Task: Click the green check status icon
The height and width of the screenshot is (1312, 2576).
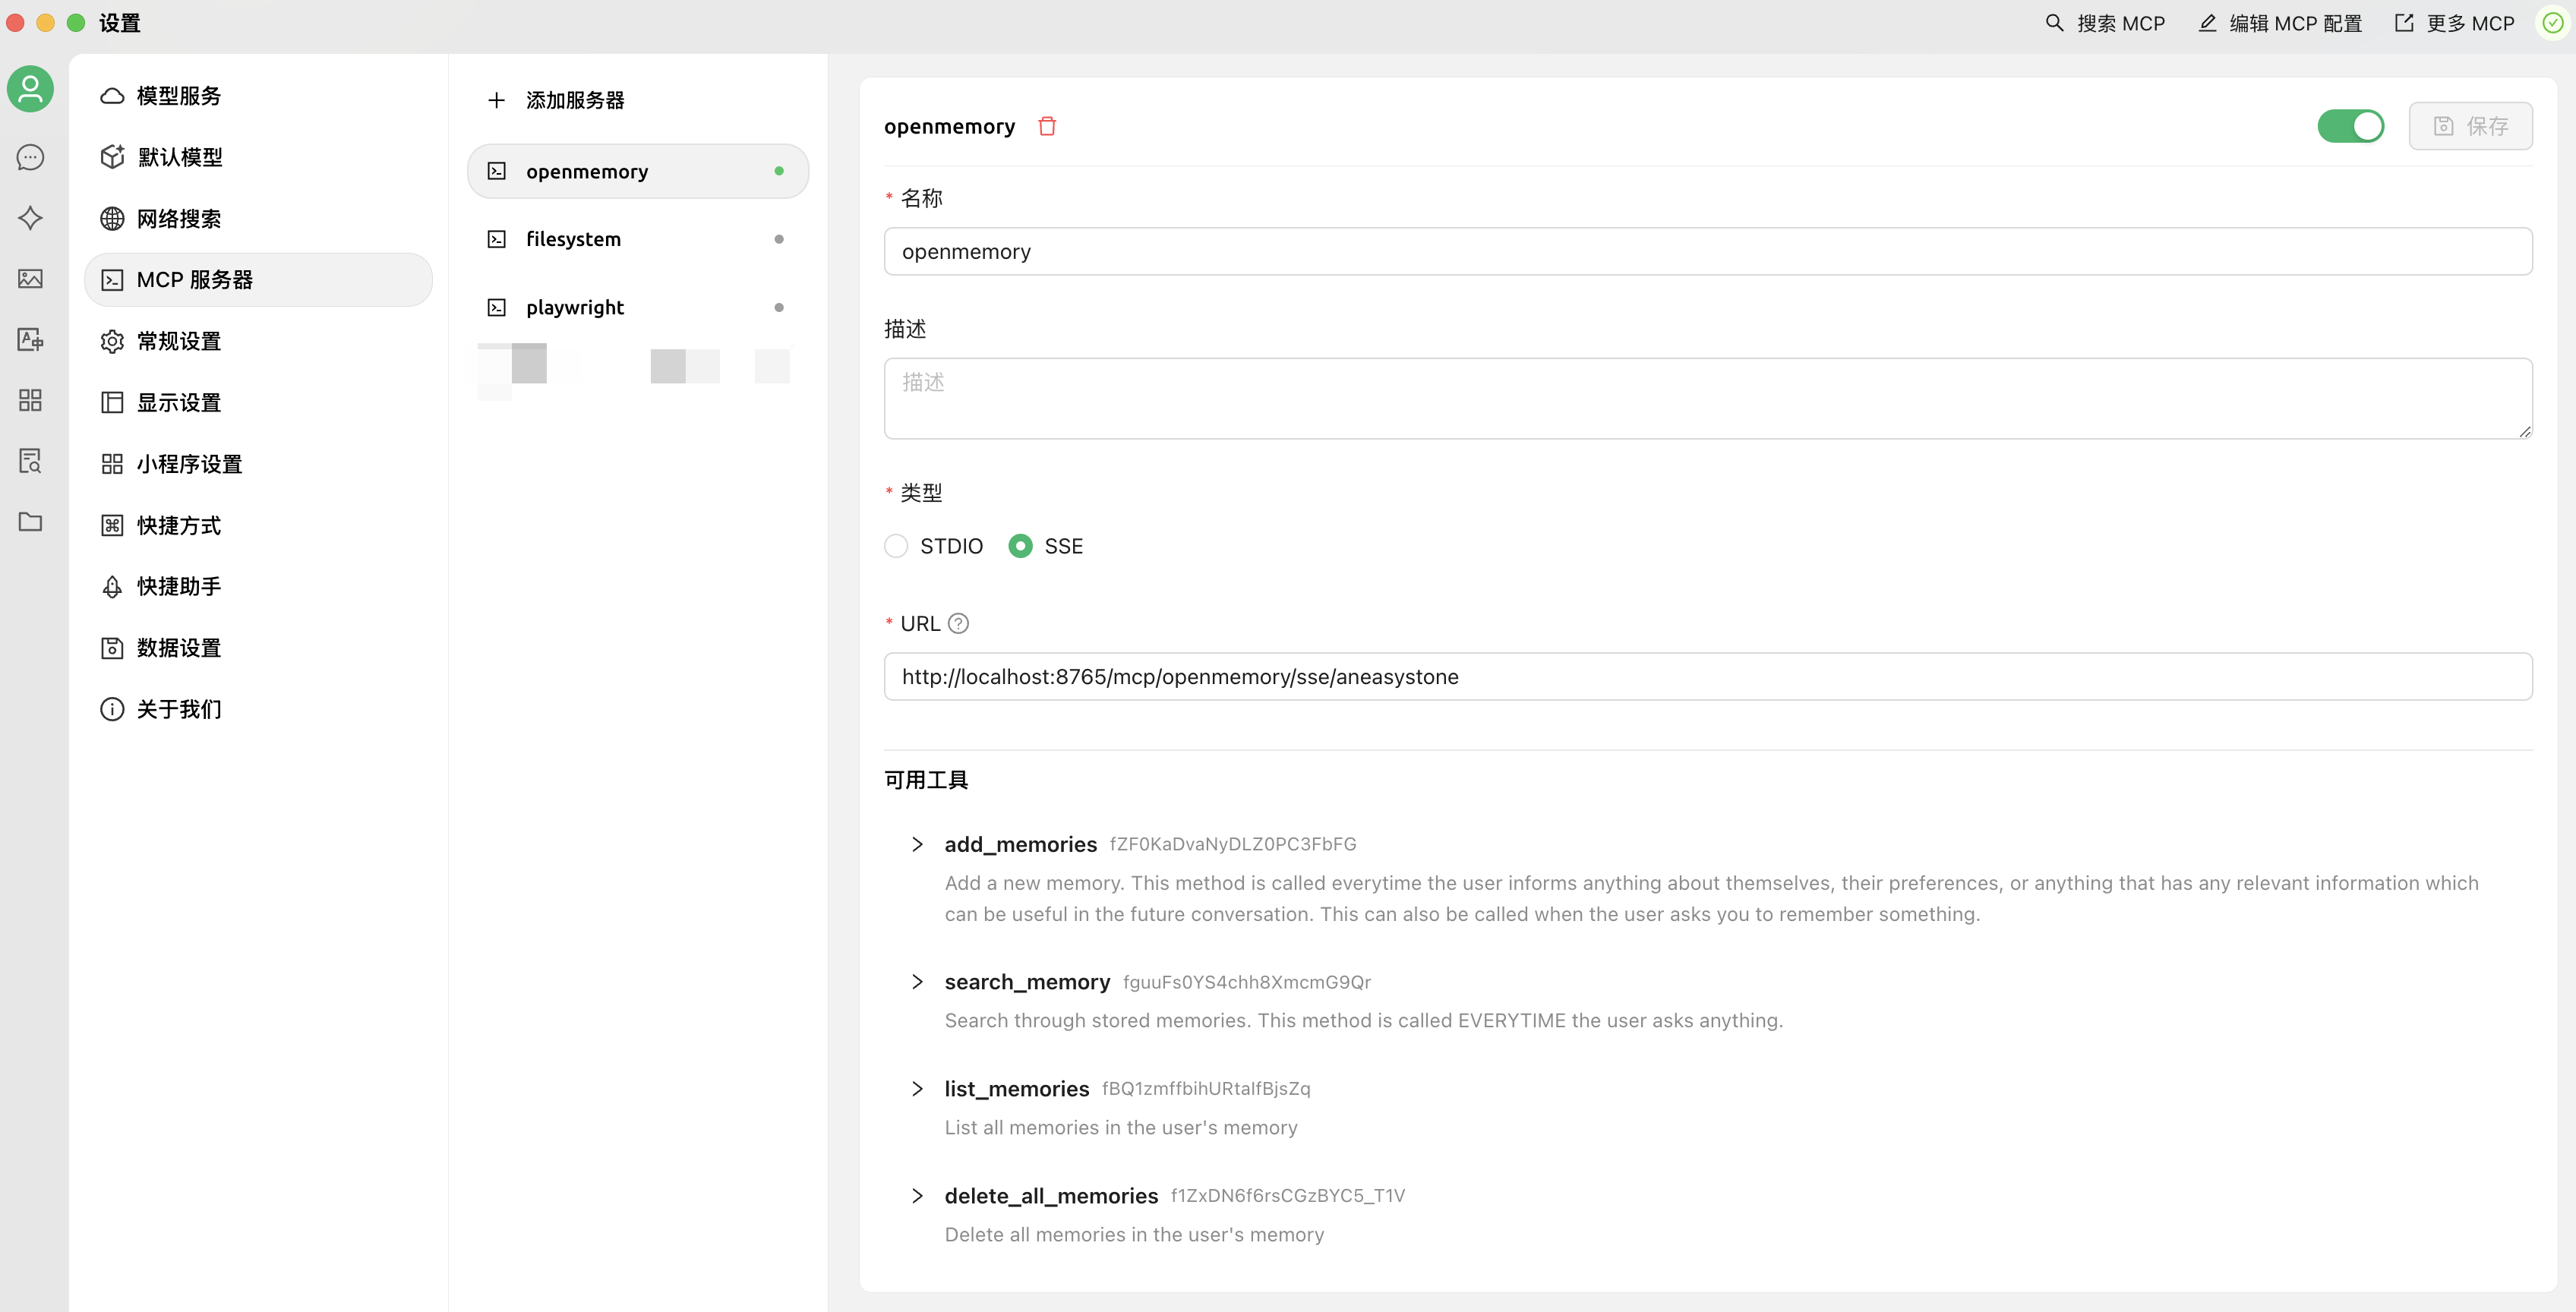Action: tap(2552, 23)
